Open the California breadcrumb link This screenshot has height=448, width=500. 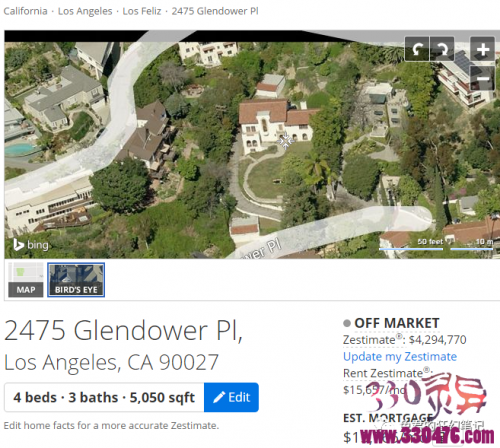(x=25, y=11)
